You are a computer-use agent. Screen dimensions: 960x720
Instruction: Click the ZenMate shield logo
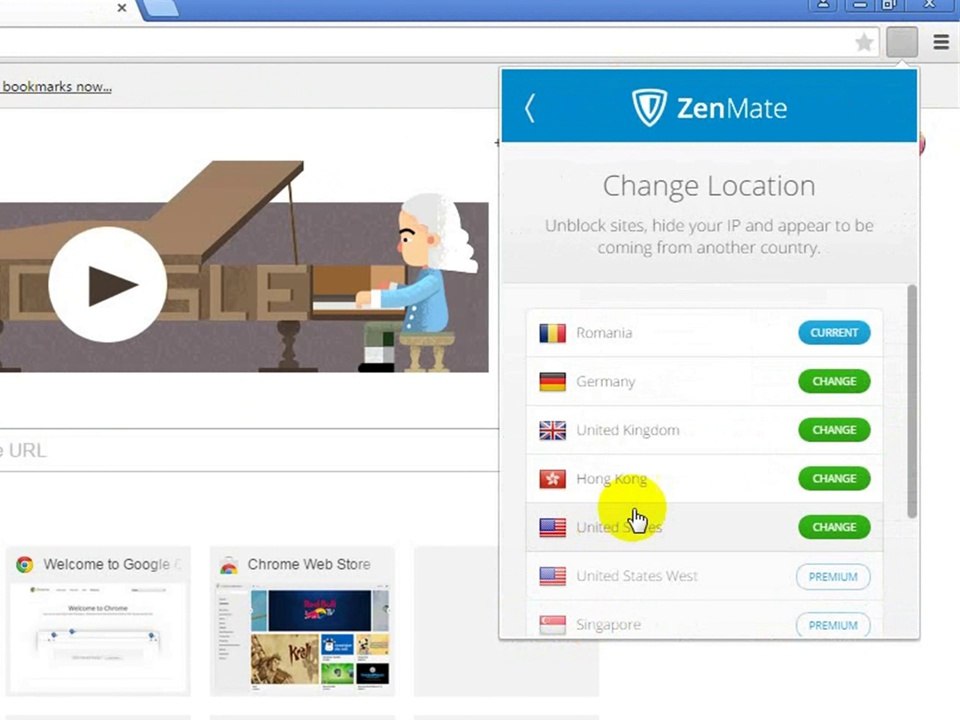tap(649, 108)
